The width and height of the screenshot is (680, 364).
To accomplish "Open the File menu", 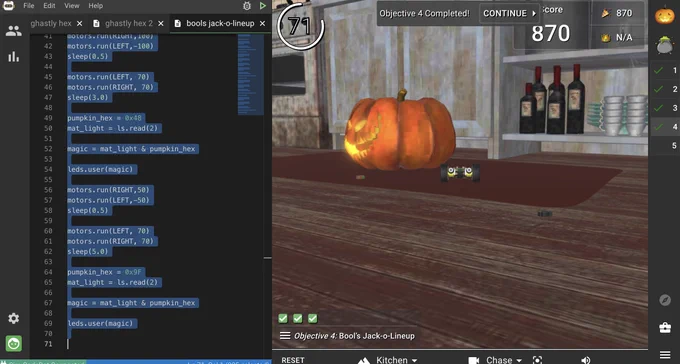I will click(x=29, y=6).
